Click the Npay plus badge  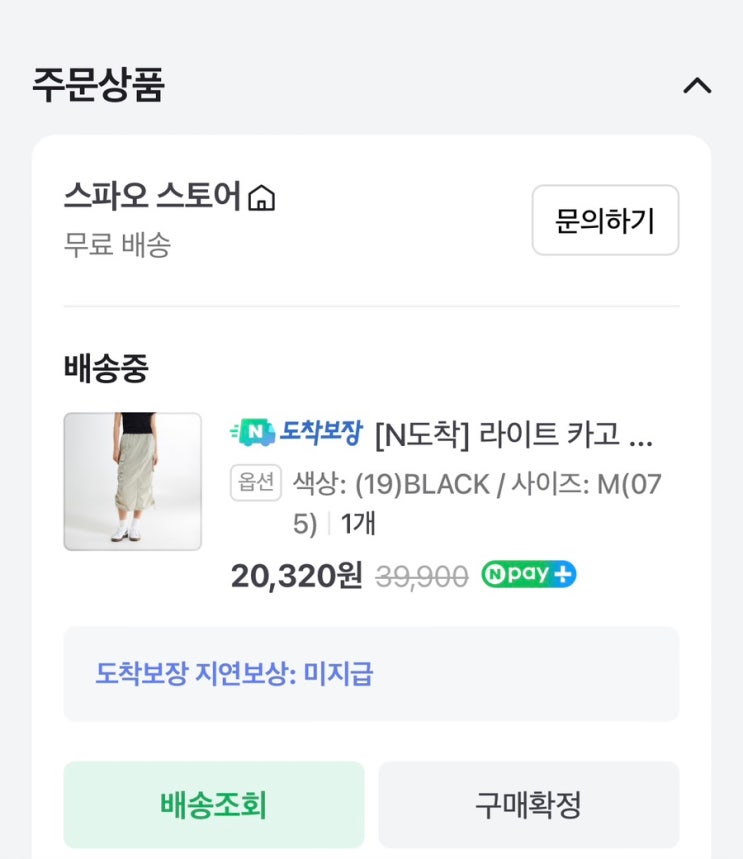(528, 575)
